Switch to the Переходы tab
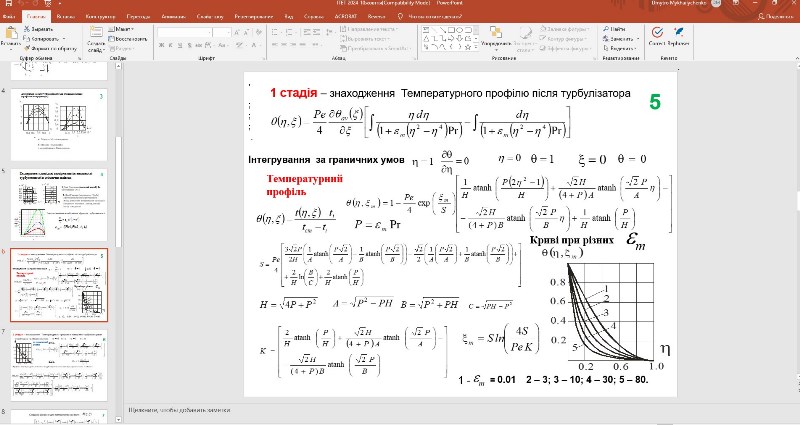The width and height of the screenshot is (800, 425). (x=138, y=17)
